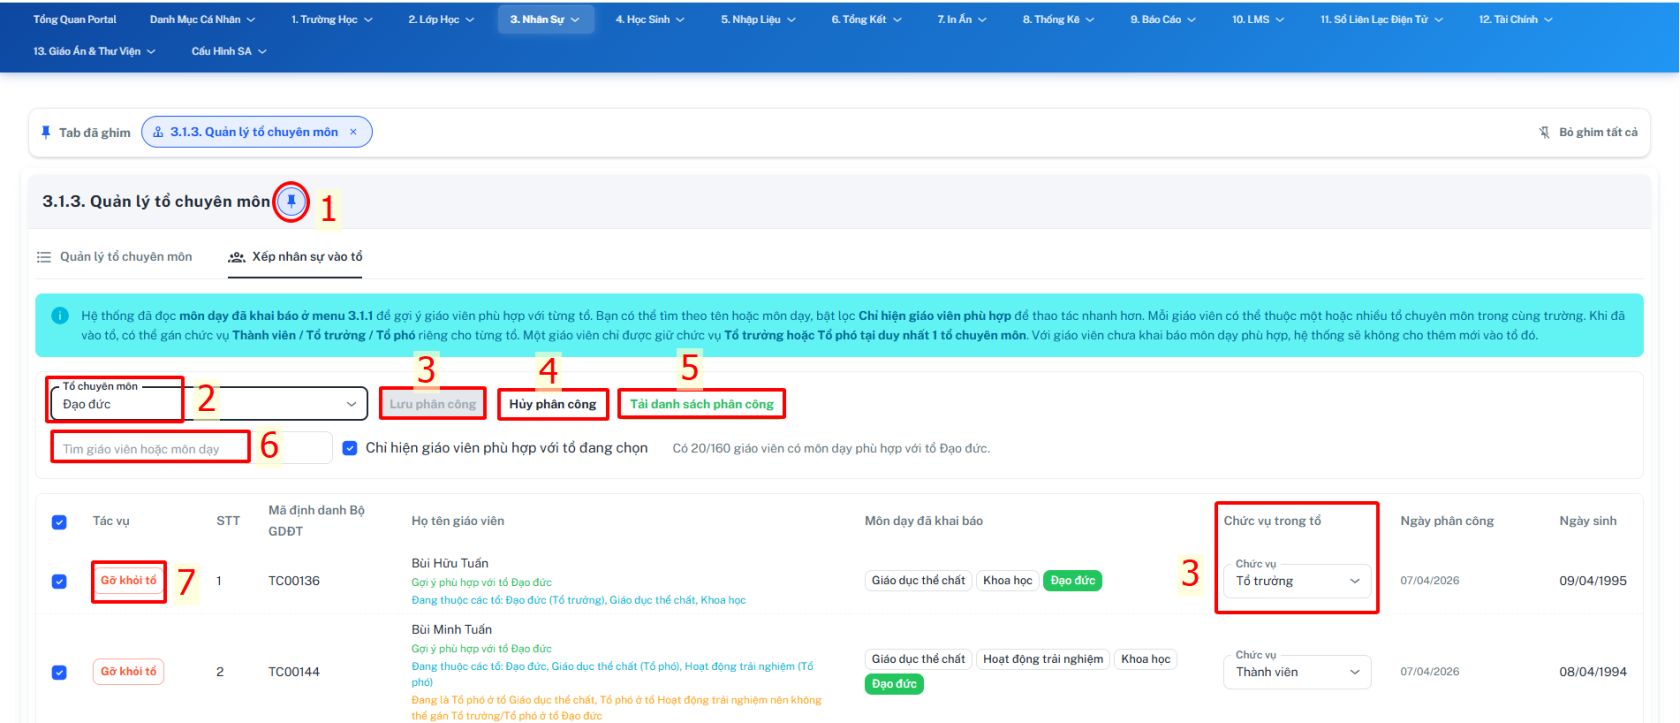Open the Tổ chuyên môn dropdown showing Đạo đức
Screen dimensions: 1680x723
[x=209, y=403]
